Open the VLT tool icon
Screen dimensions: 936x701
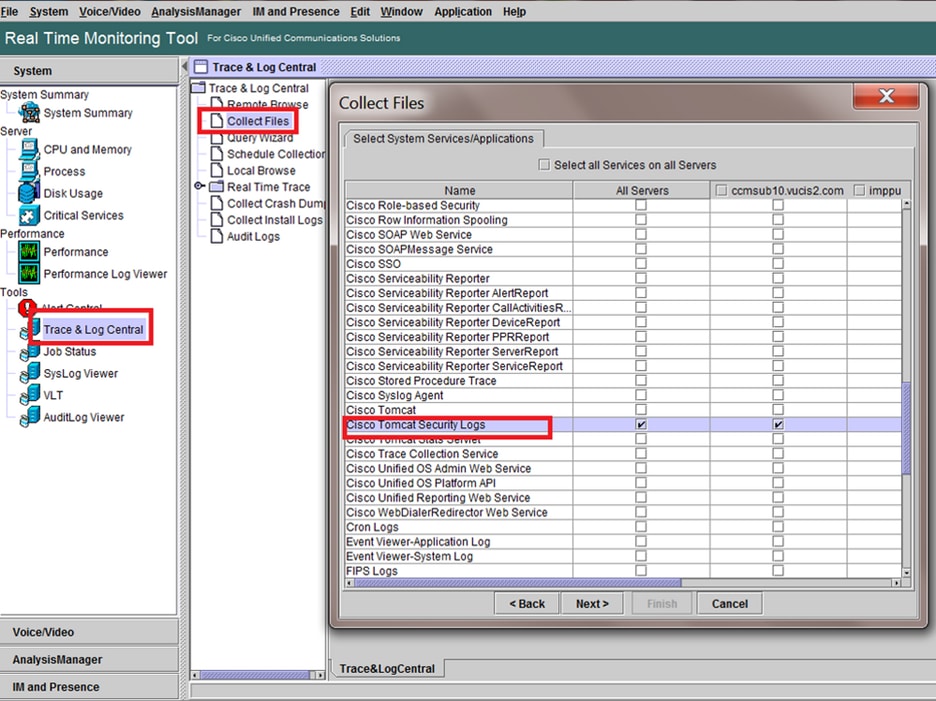[30, 396]
